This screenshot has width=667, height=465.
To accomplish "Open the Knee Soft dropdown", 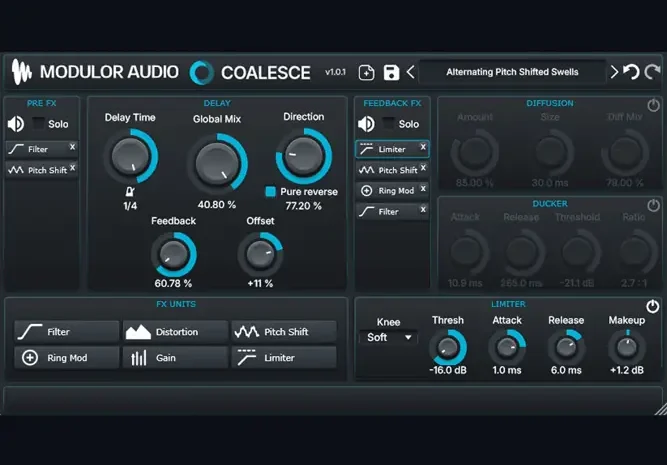I will point(388,337).
